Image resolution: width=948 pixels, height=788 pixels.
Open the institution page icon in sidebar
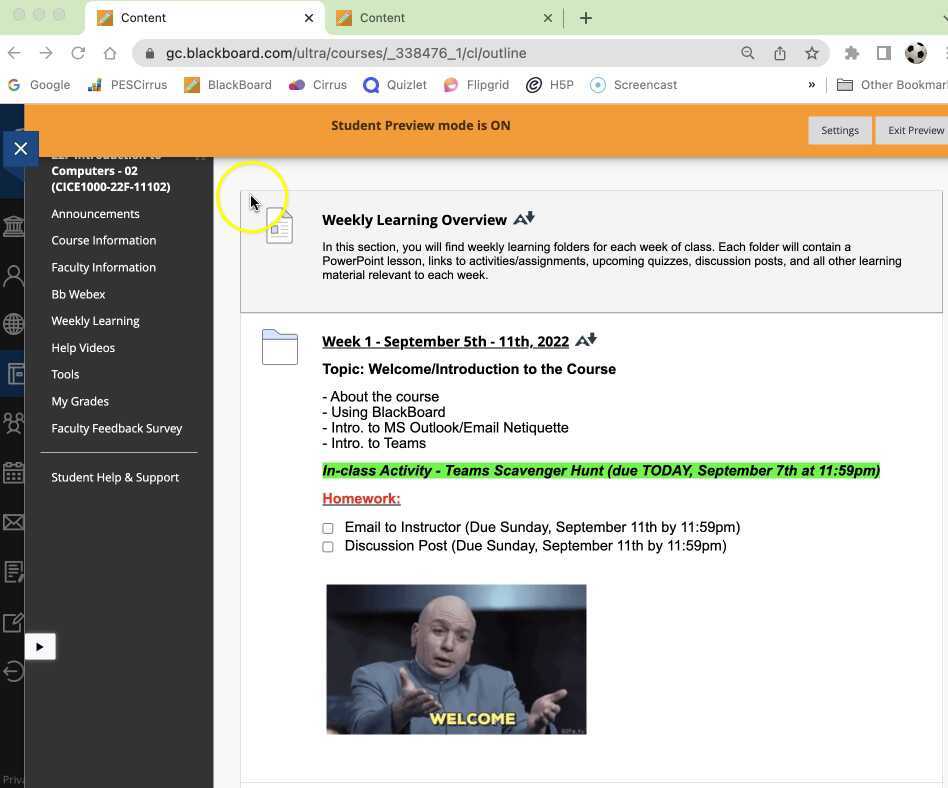click(x=14, y=226)
